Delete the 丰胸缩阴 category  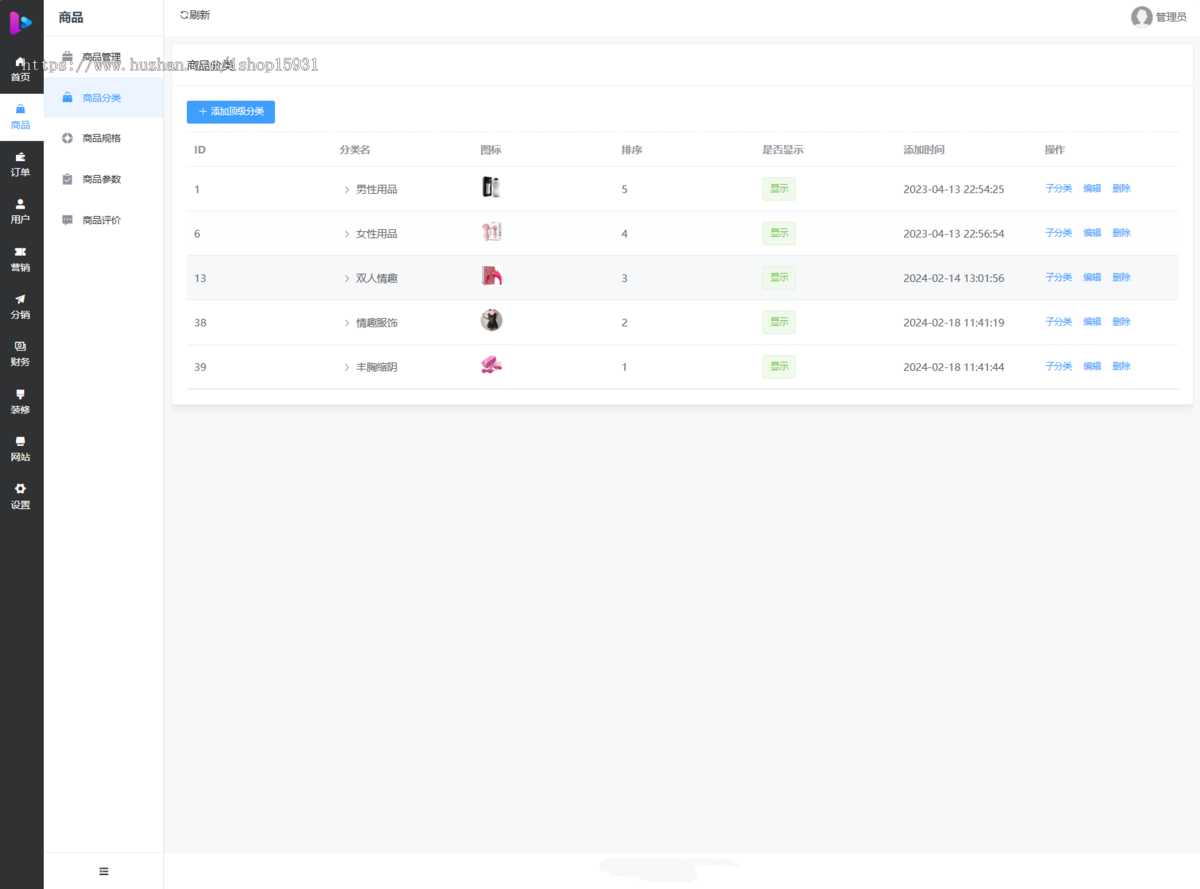coord(1121,366)
